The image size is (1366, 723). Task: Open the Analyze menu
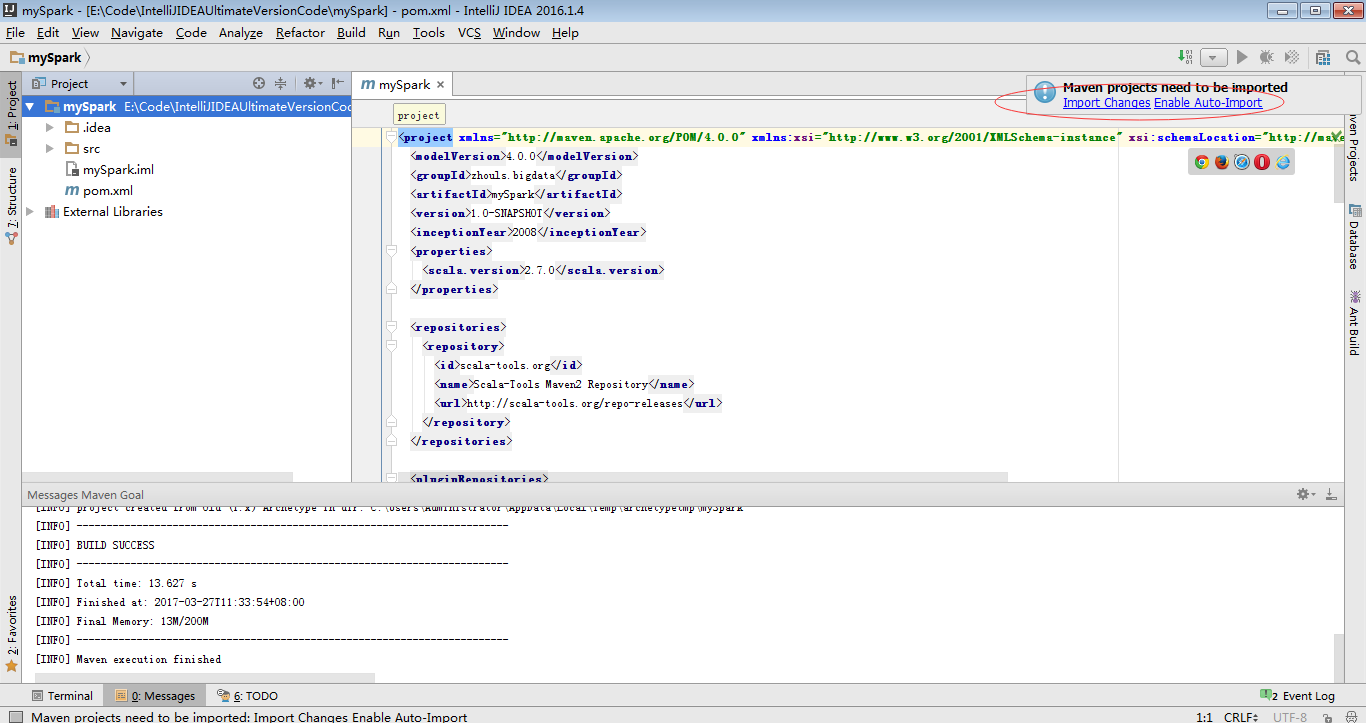pyautogui.click(x=240, y=32)
